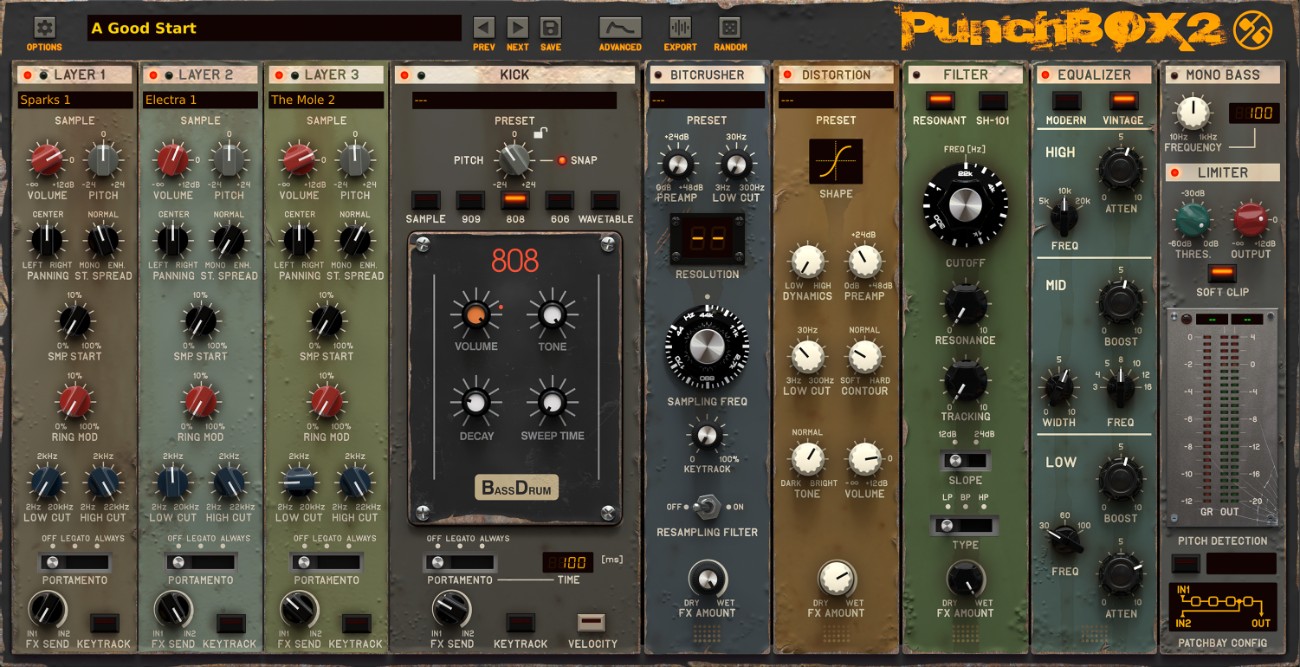This screenshot has height=667, width=1300.
Task: Toggle the Pitch Detection button
Action: click(x=1185, y=563)
